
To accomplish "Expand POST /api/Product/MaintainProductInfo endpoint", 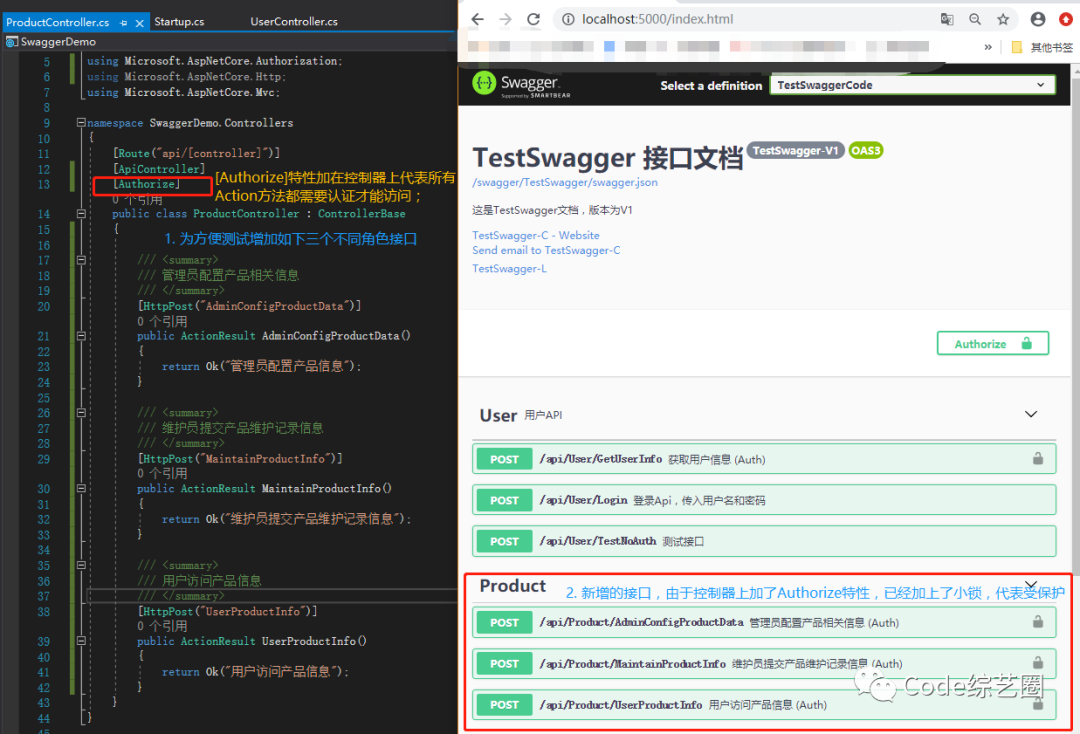I will [764, 663].
